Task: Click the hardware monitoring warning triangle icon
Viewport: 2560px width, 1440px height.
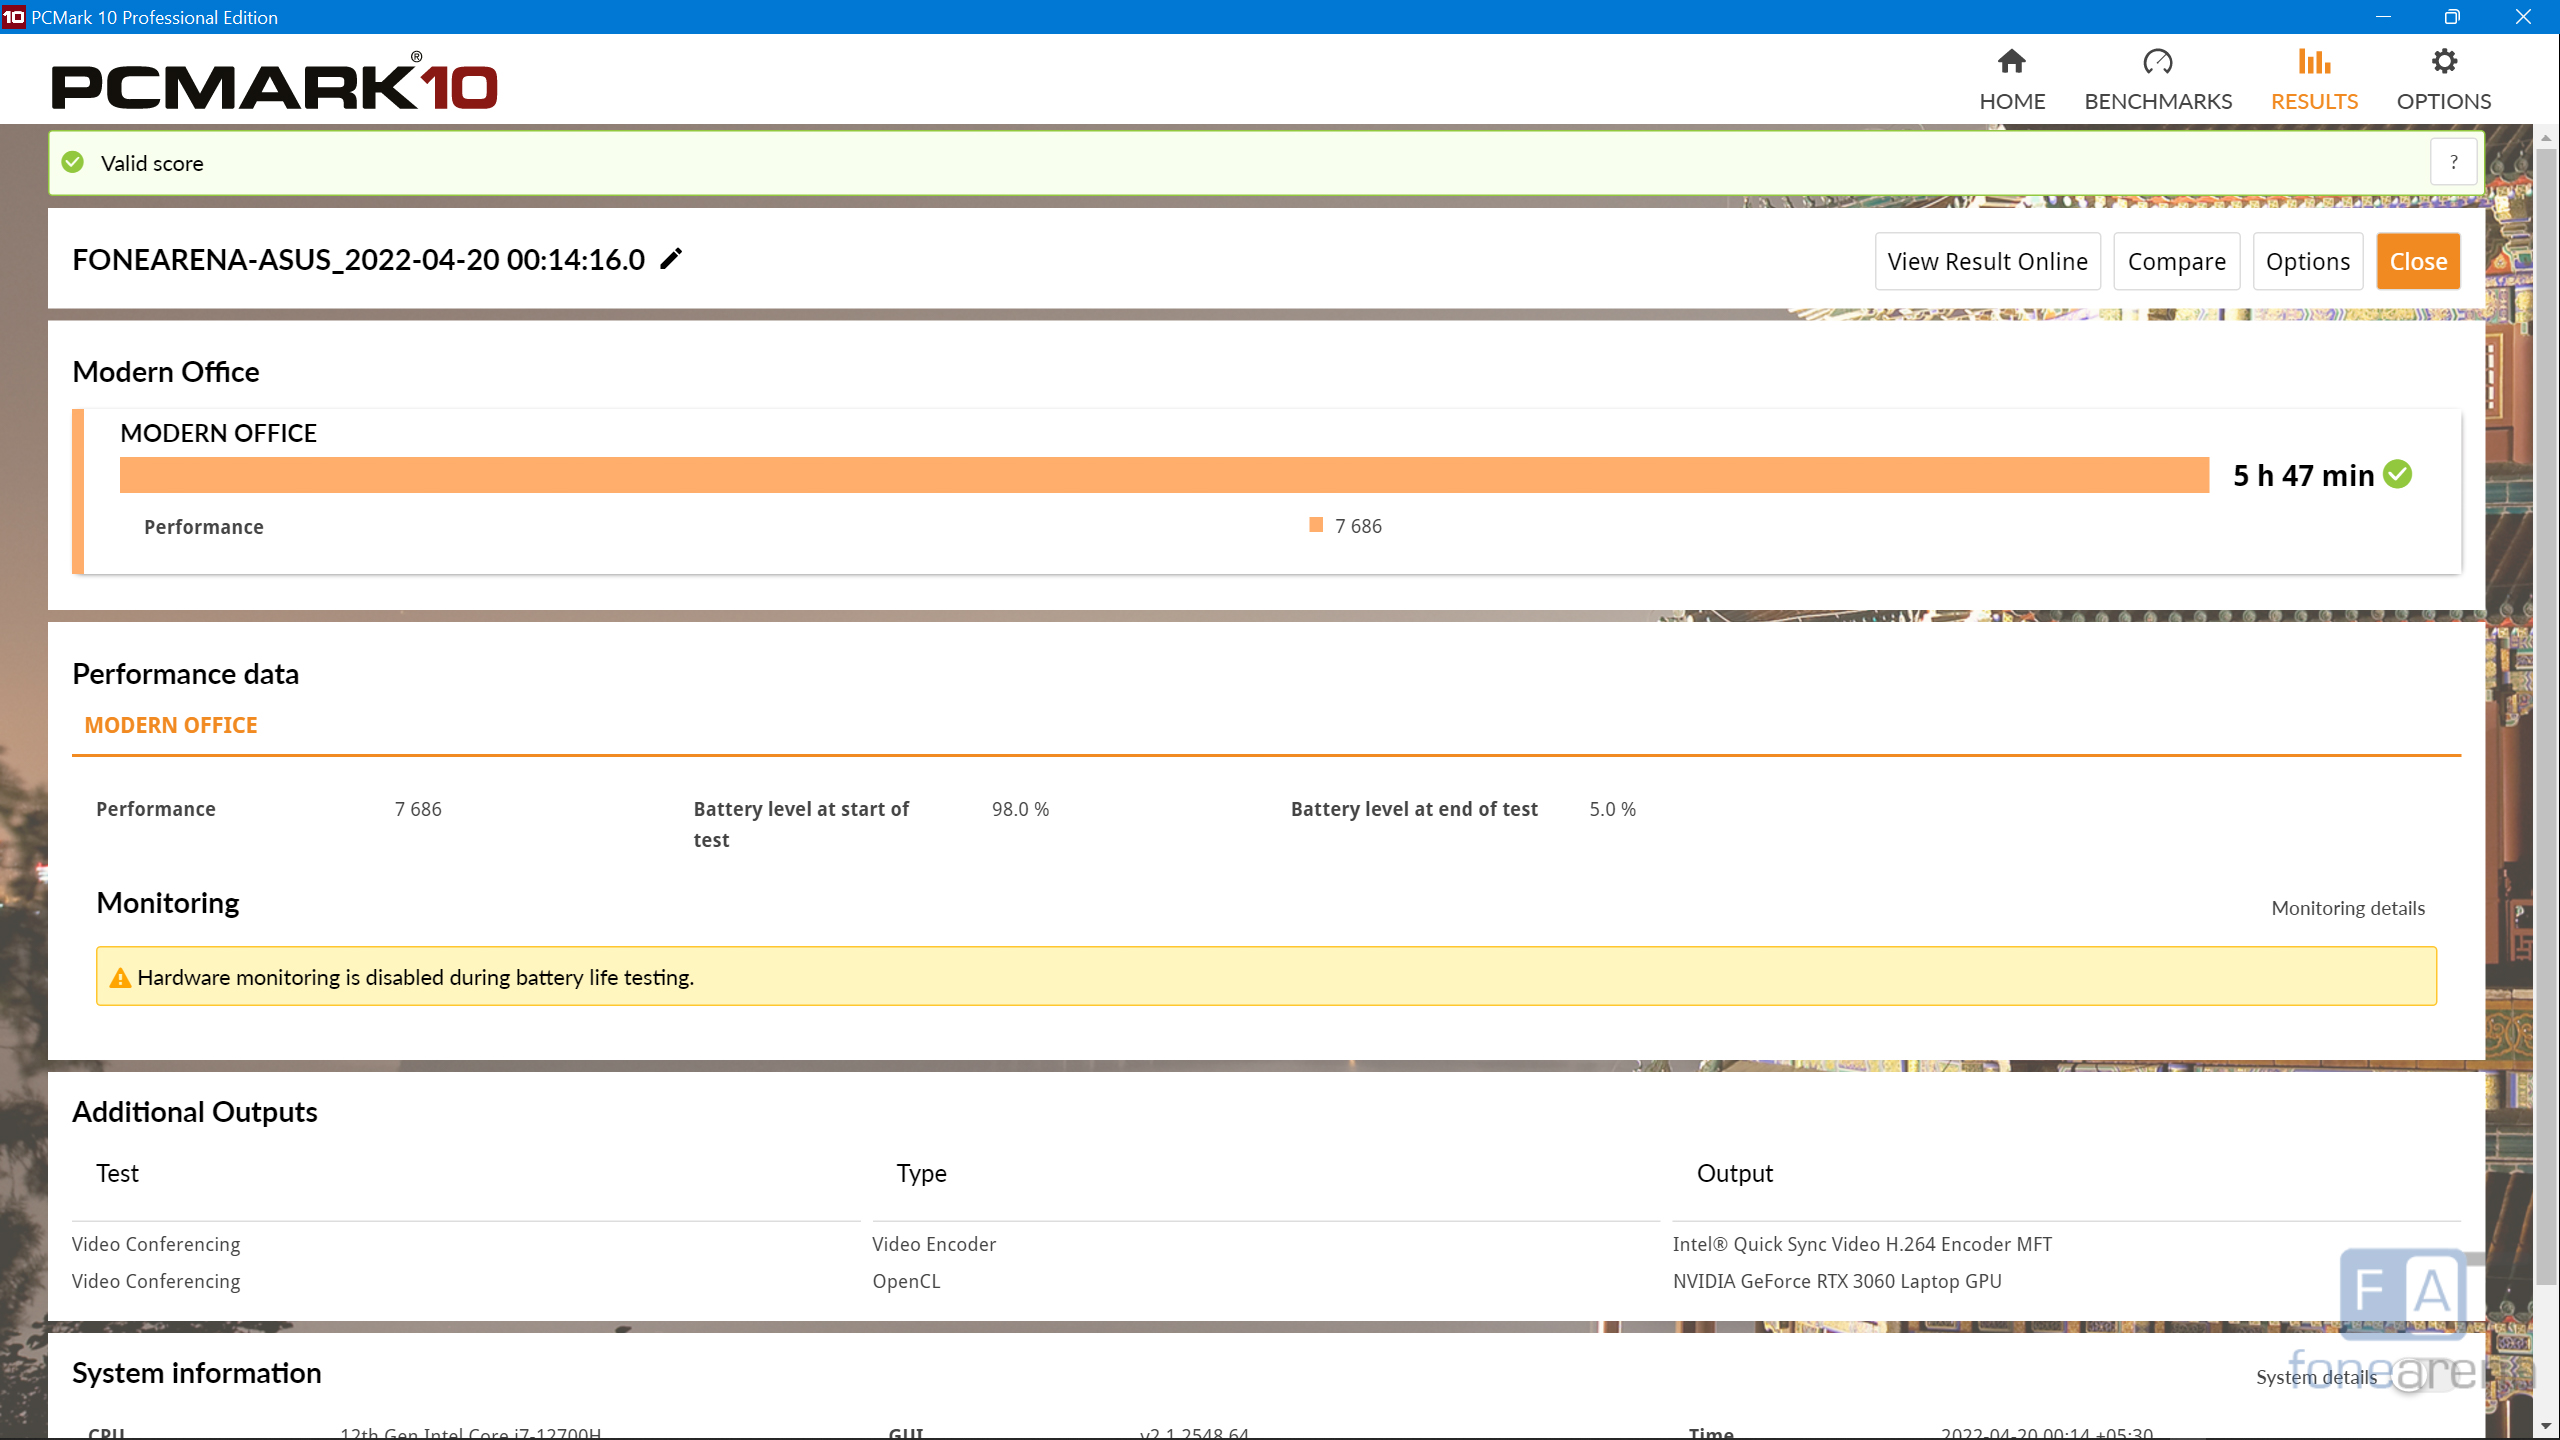Action: 120,978
